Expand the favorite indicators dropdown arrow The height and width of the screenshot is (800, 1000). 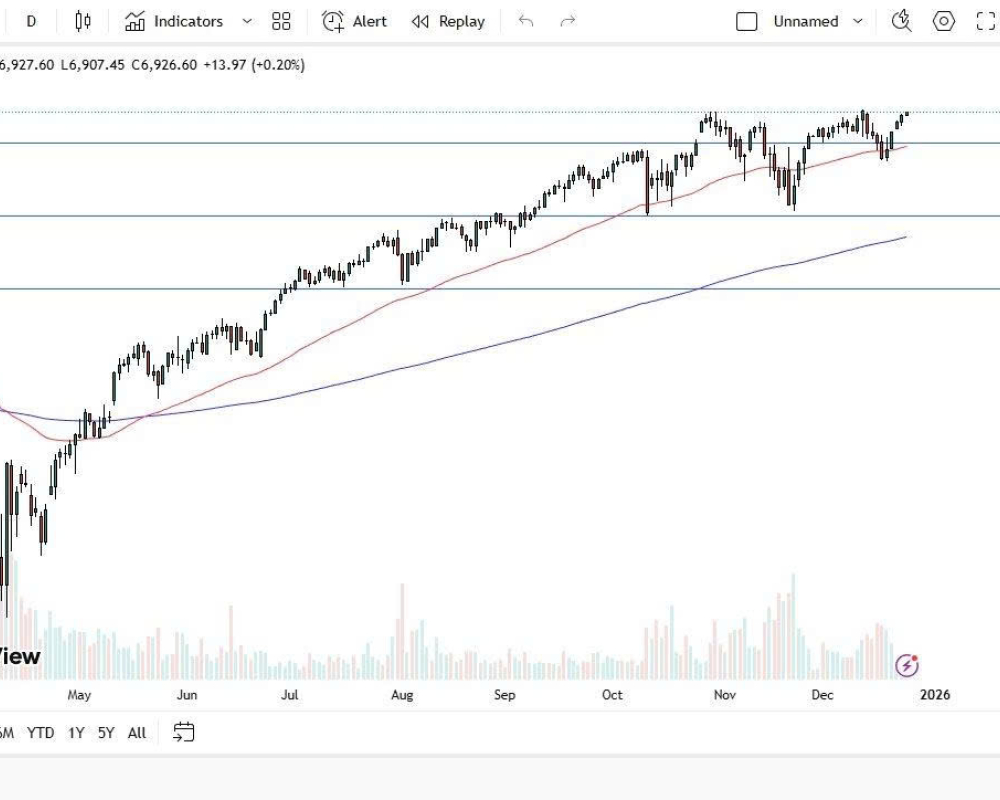[248, 21]
